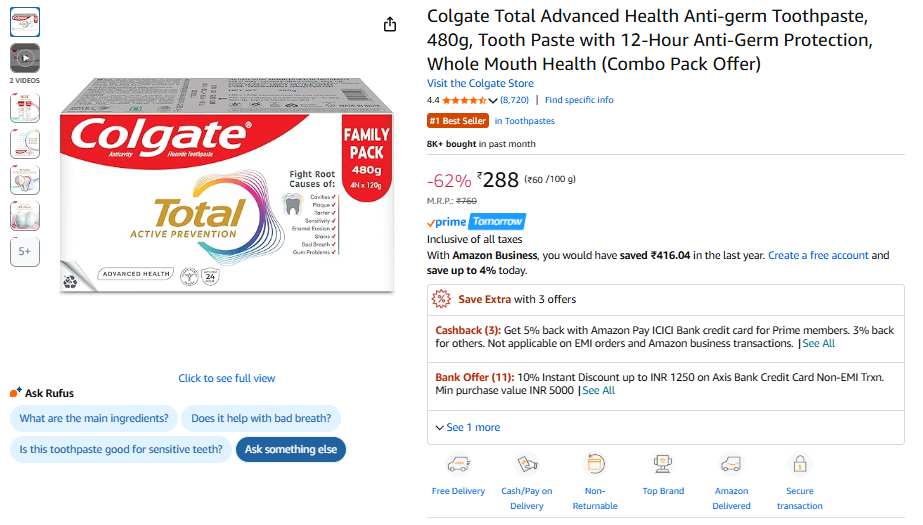Open the 5+ more images thumbnail
Viewport: 923px width, 525px height.
coord(25,252)
